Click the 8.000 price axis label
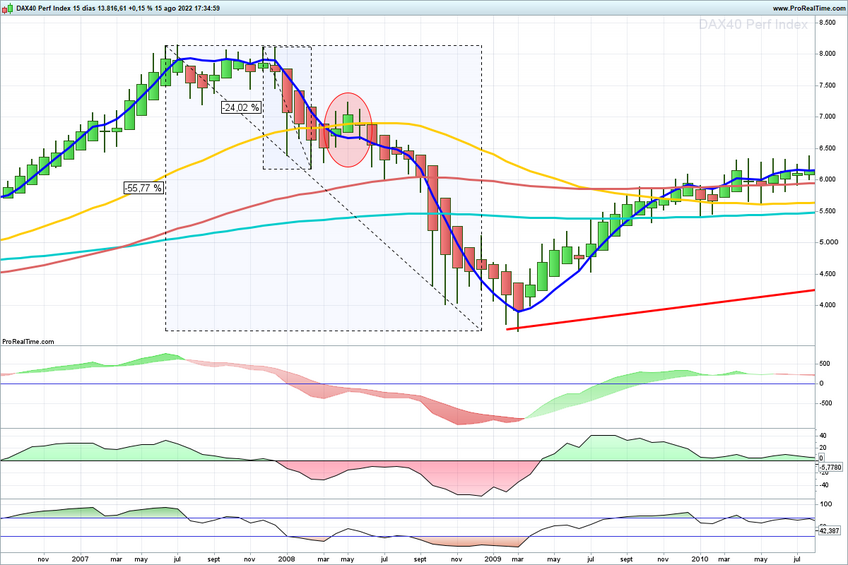This screenshot has height=565, width=848. pyautogui.click(x=827, y=54)
